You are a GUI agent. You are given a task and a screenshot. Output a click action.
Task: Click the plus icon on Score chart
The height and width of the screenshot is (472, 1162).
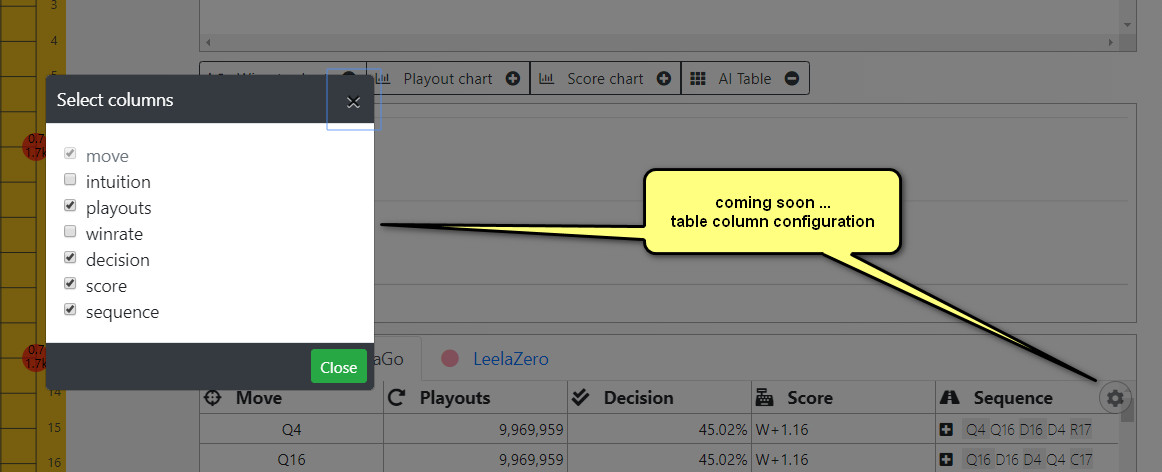pyautogui.click(x=663, y=78)
